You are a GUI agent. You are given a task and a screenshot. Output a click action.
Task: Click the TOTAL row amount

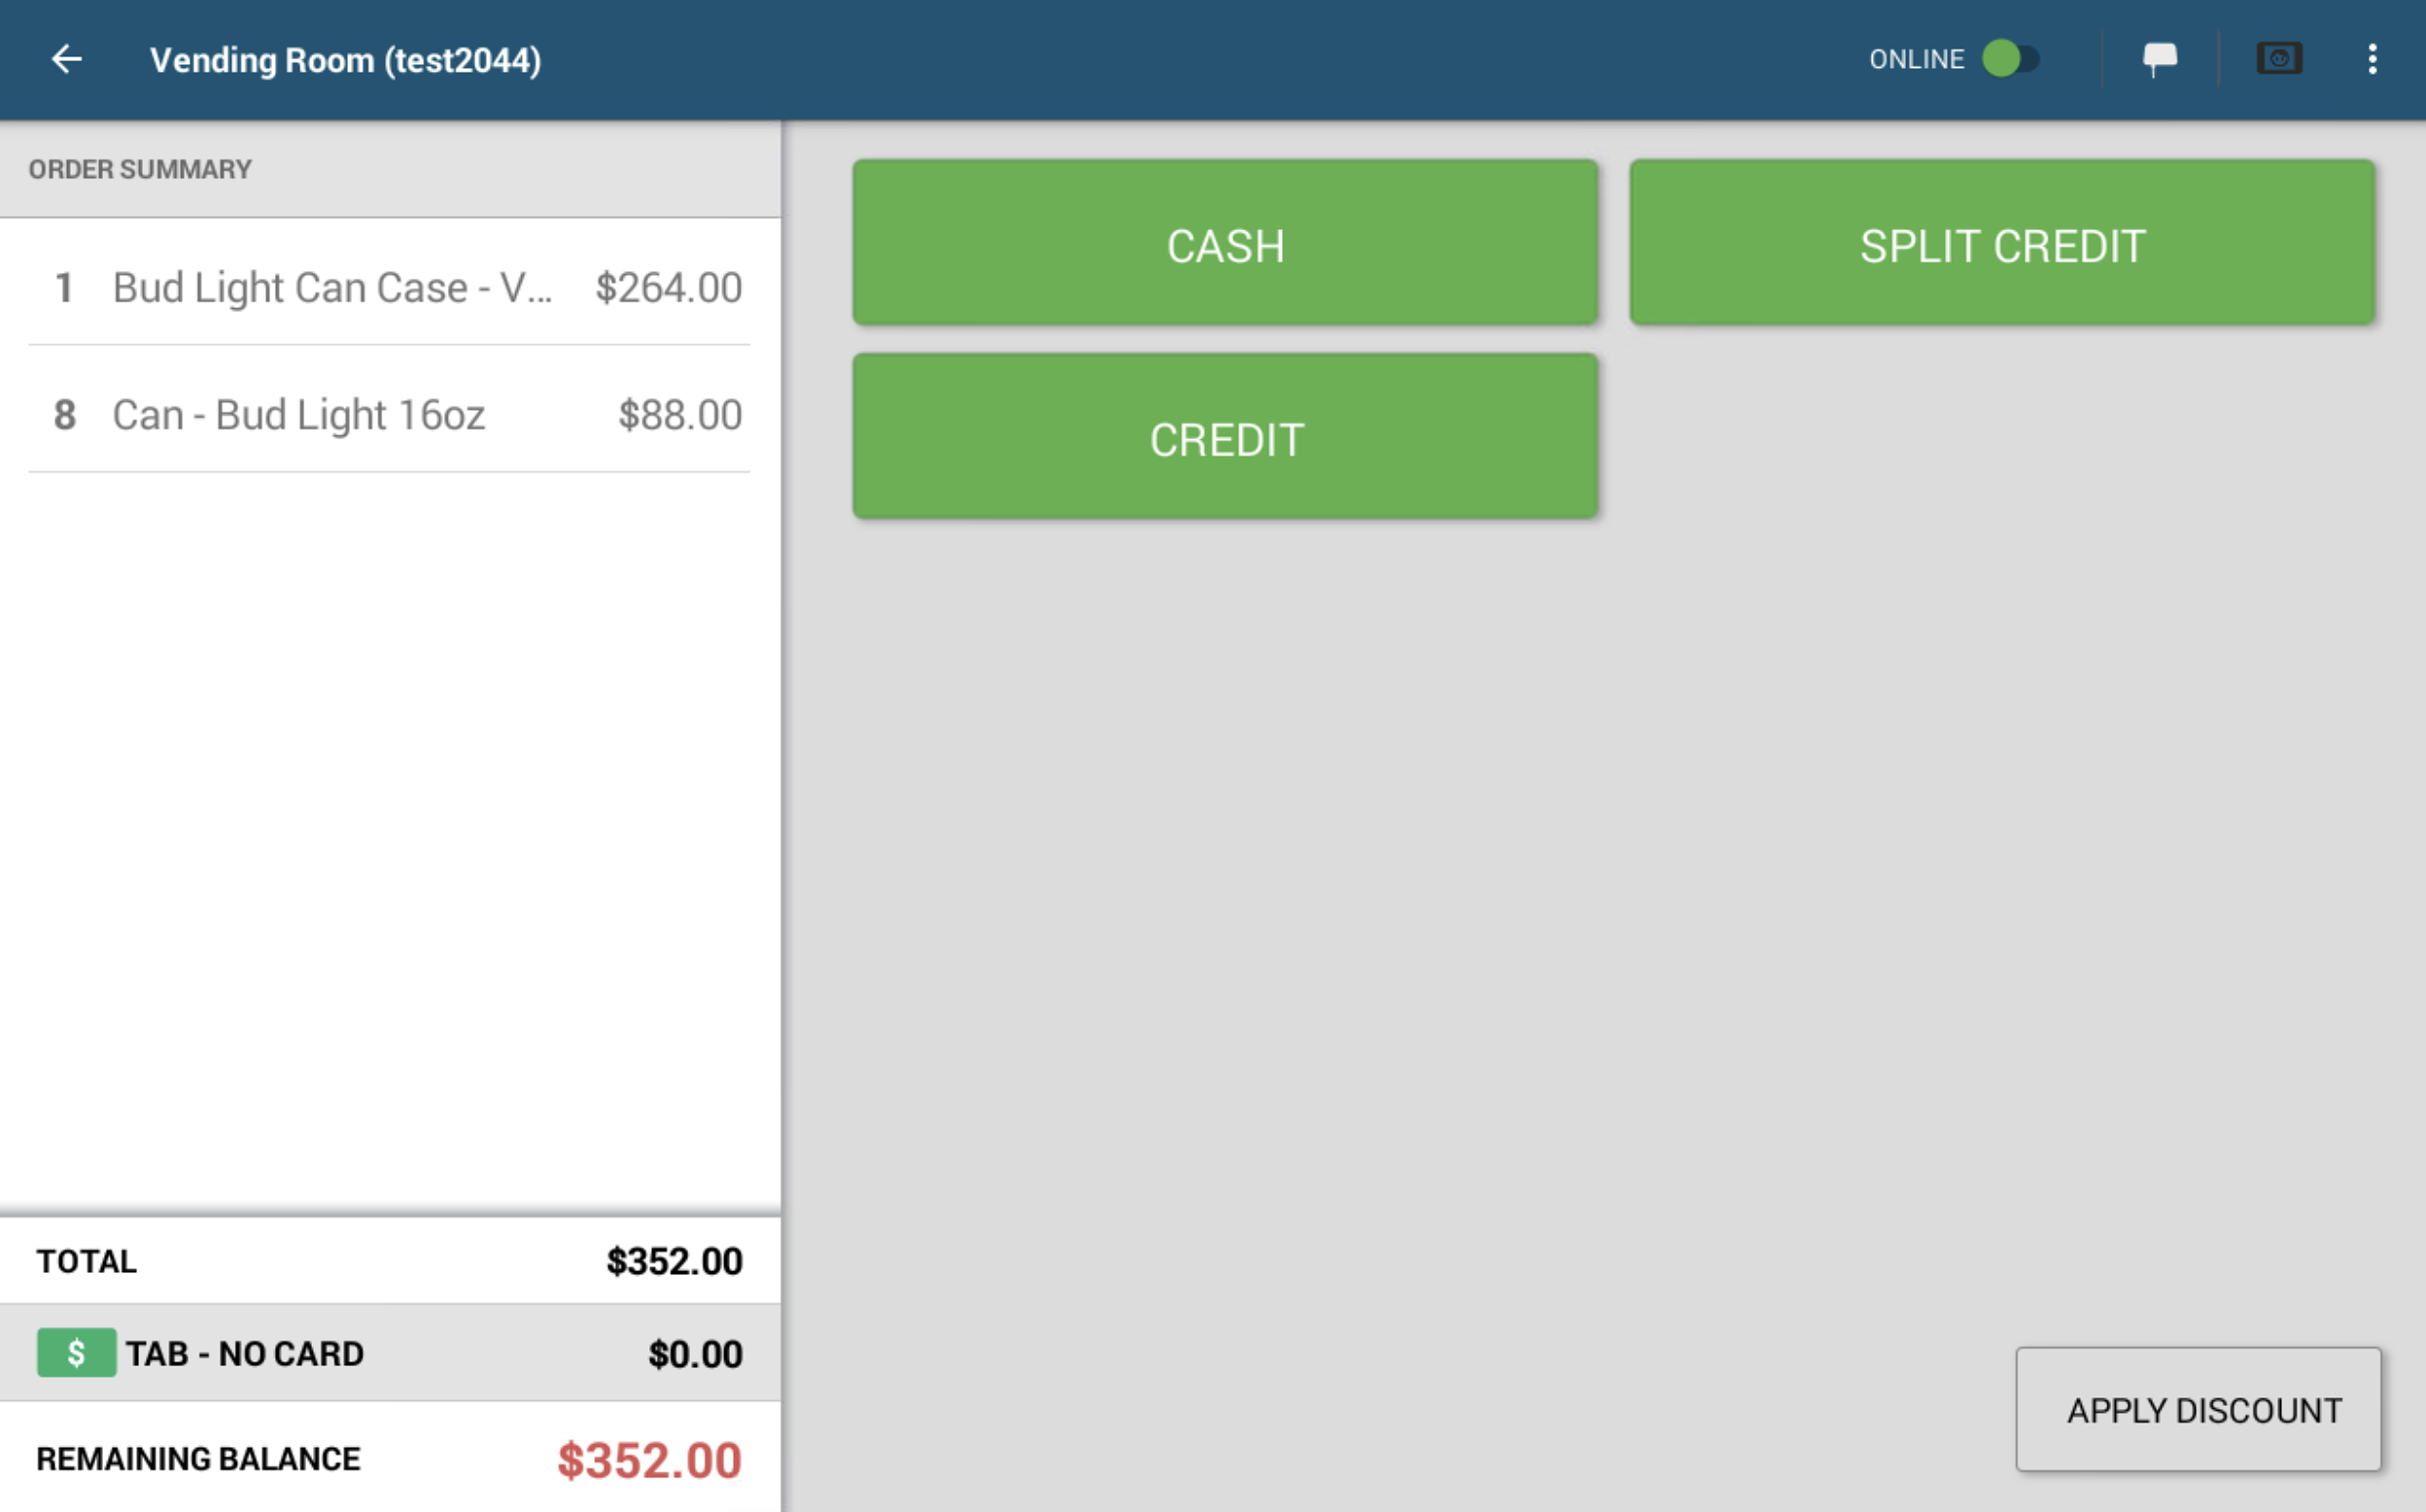click(x=674, y=1261)
